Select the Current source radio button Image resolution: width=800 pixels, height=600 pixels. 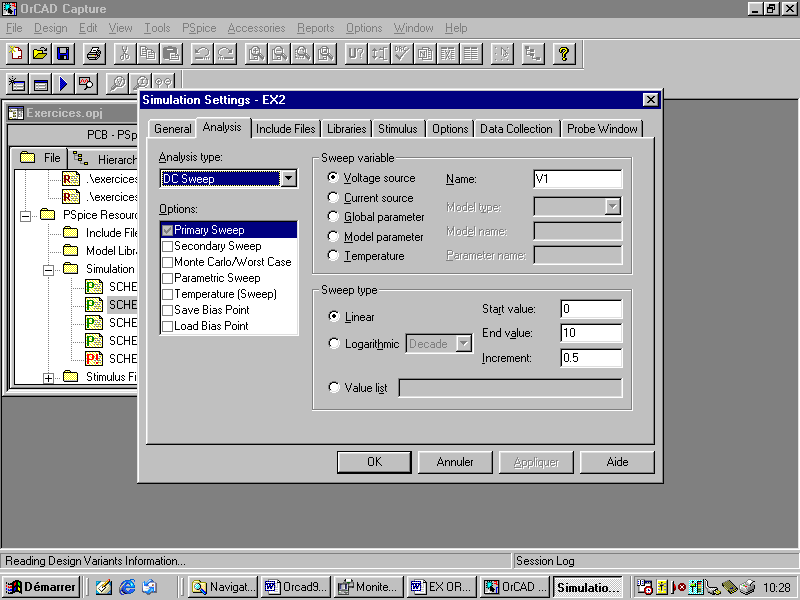(x=333, y=197)
